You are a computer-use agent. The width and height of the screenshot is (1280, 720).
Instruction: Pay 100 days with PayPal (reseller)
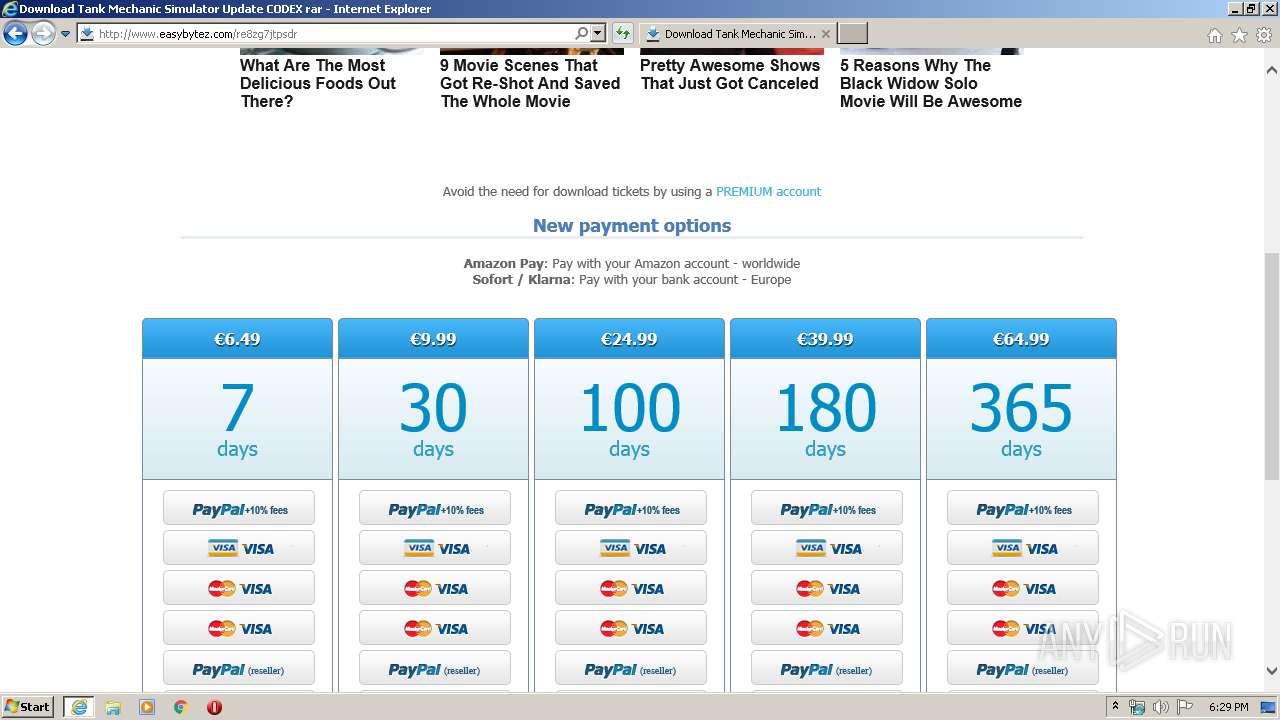tap(631, 669)
